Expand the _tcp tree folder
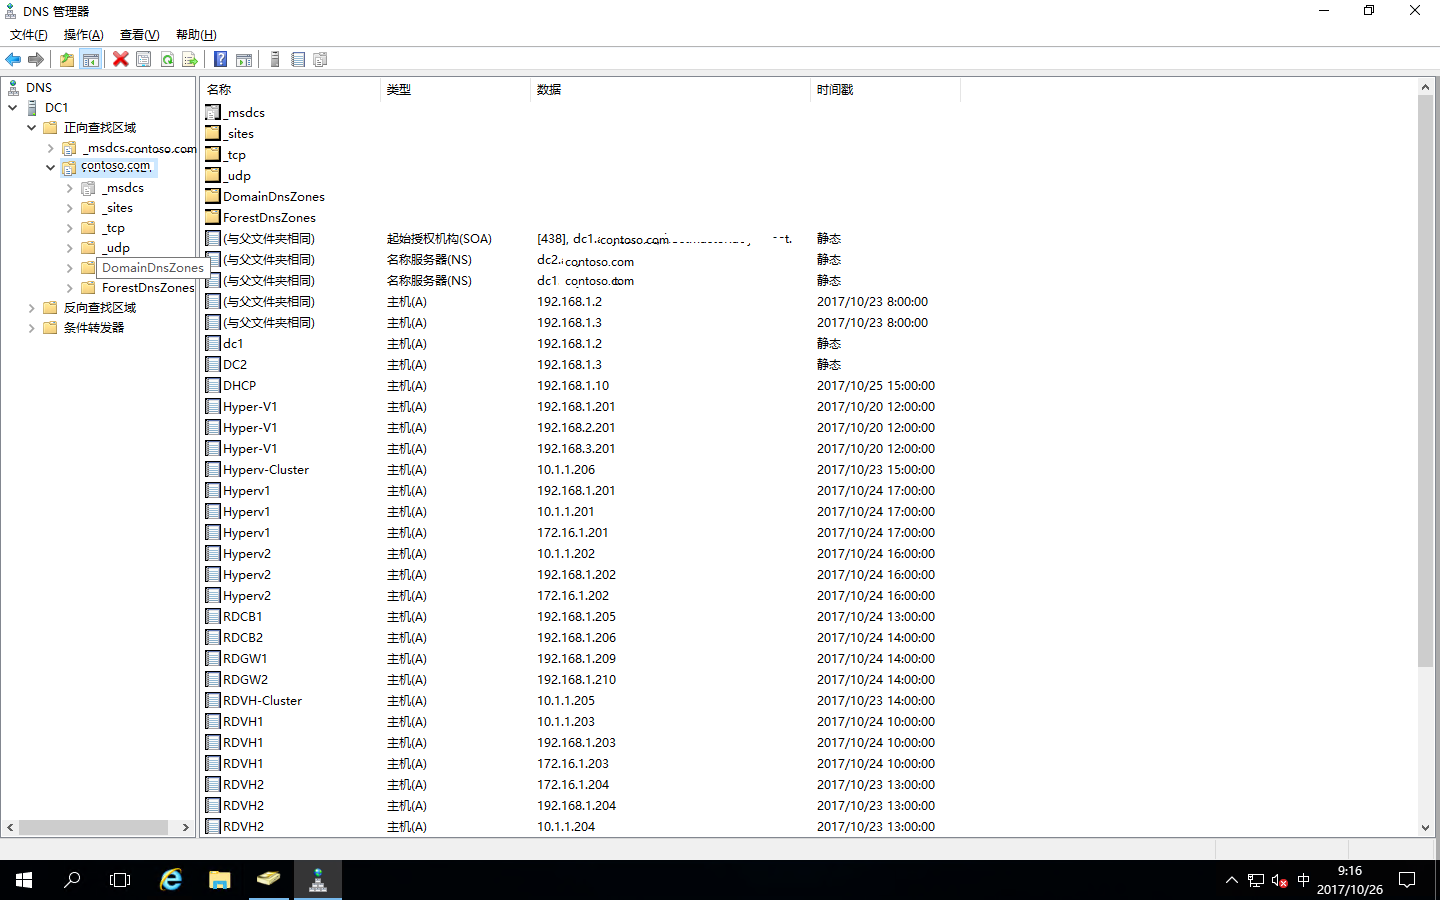 (x=70, y=228)
